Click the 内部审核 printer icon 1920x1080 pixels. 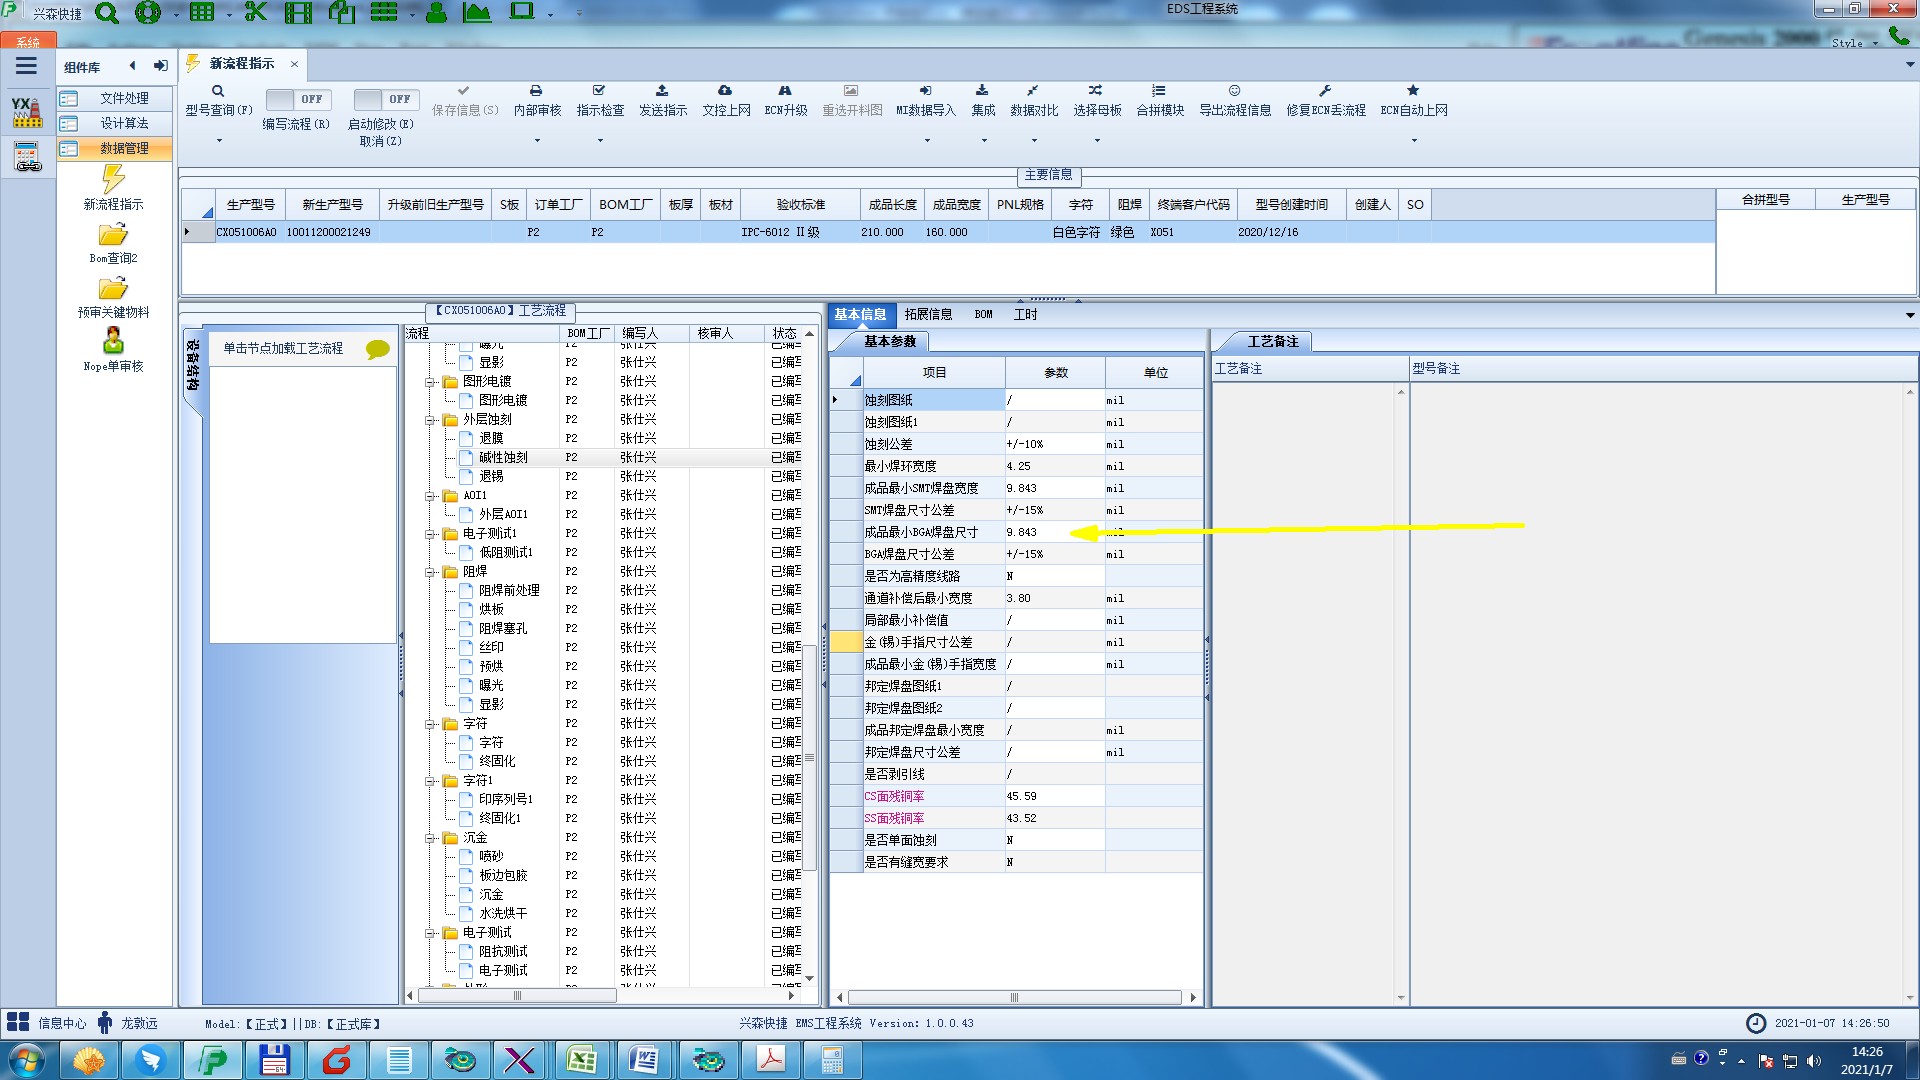[x=536, y=91]
